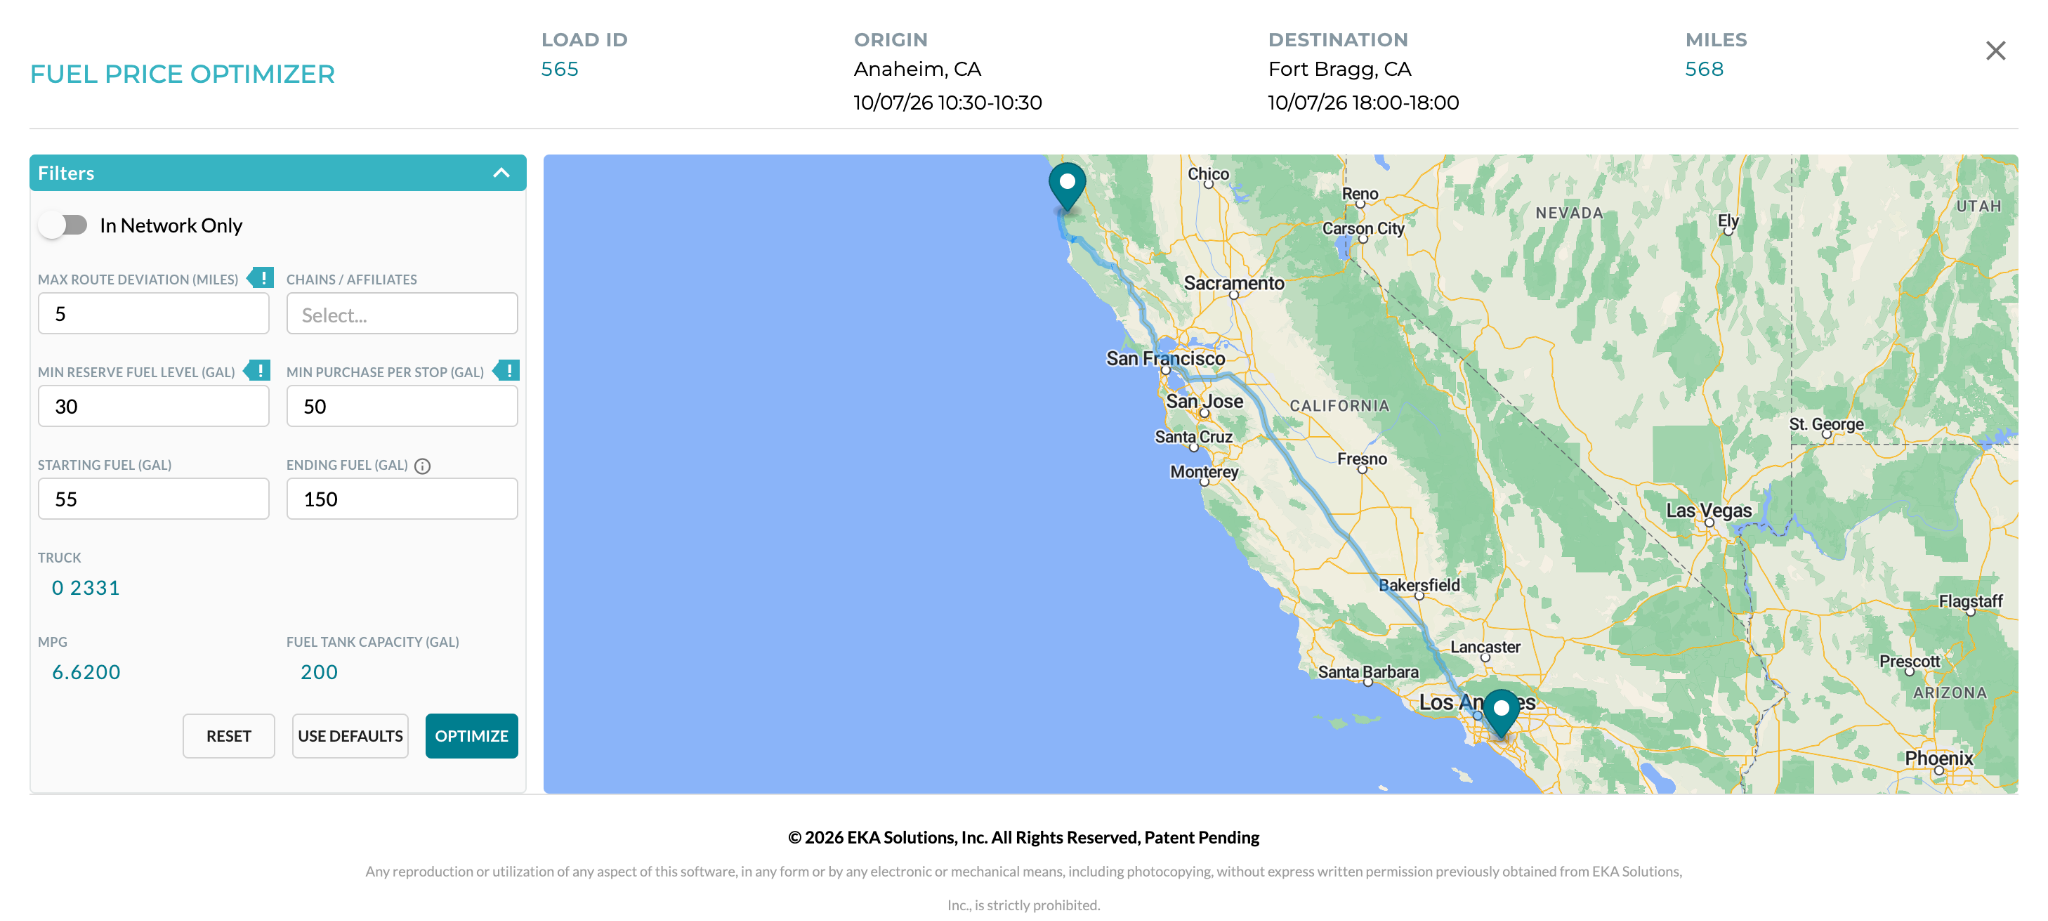Click the Fort Bragg destination map pin
Image resolution: width=2048 pixels, height=921 pixels.
pyautogui.click(x=1067, y=186)
